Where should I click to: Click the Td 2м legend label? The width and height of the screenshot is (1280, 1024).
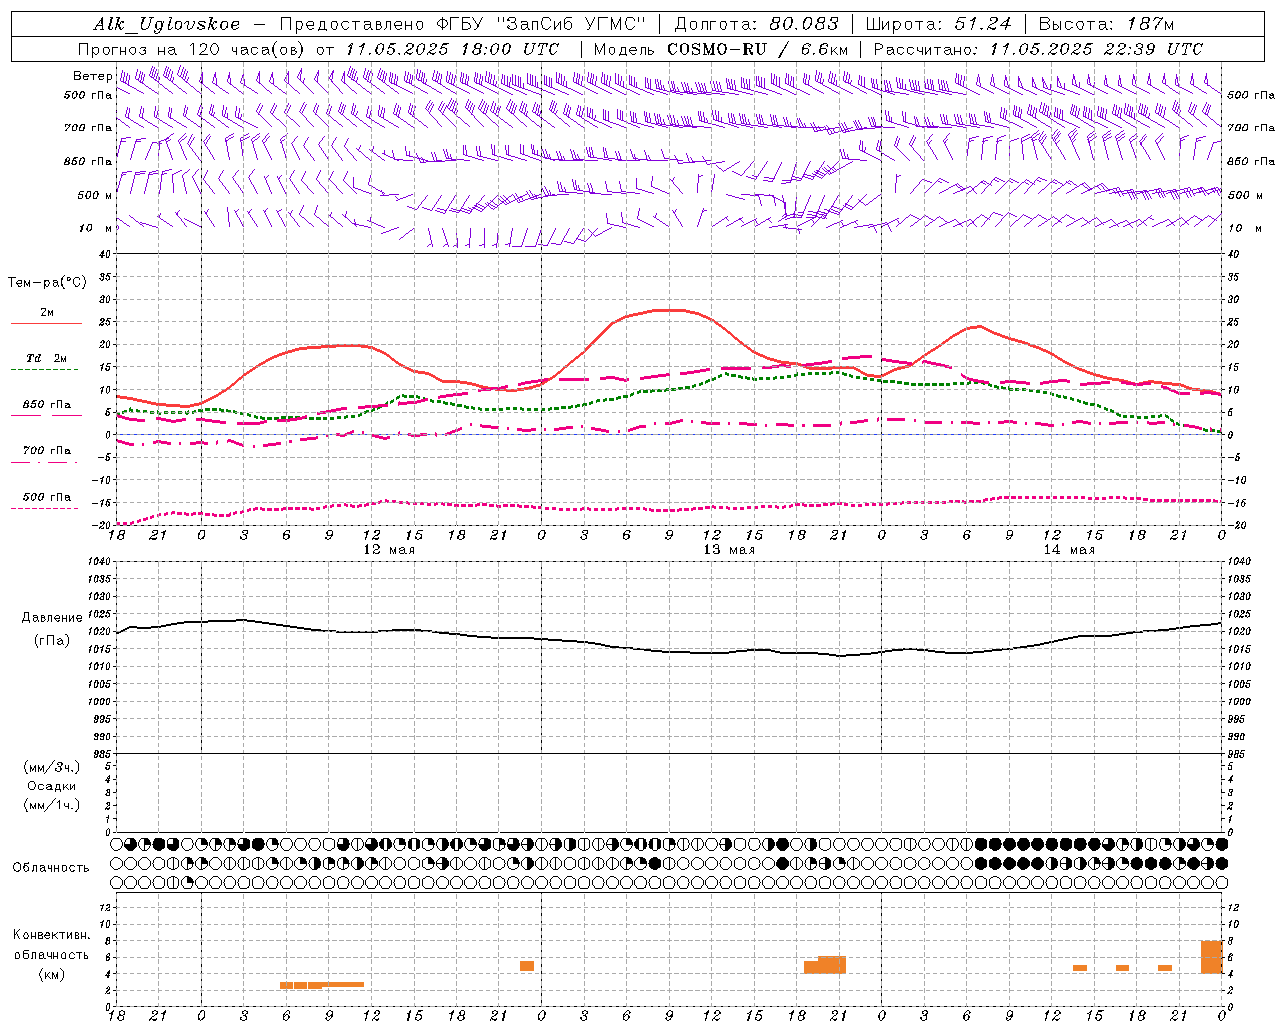[46, 358]
